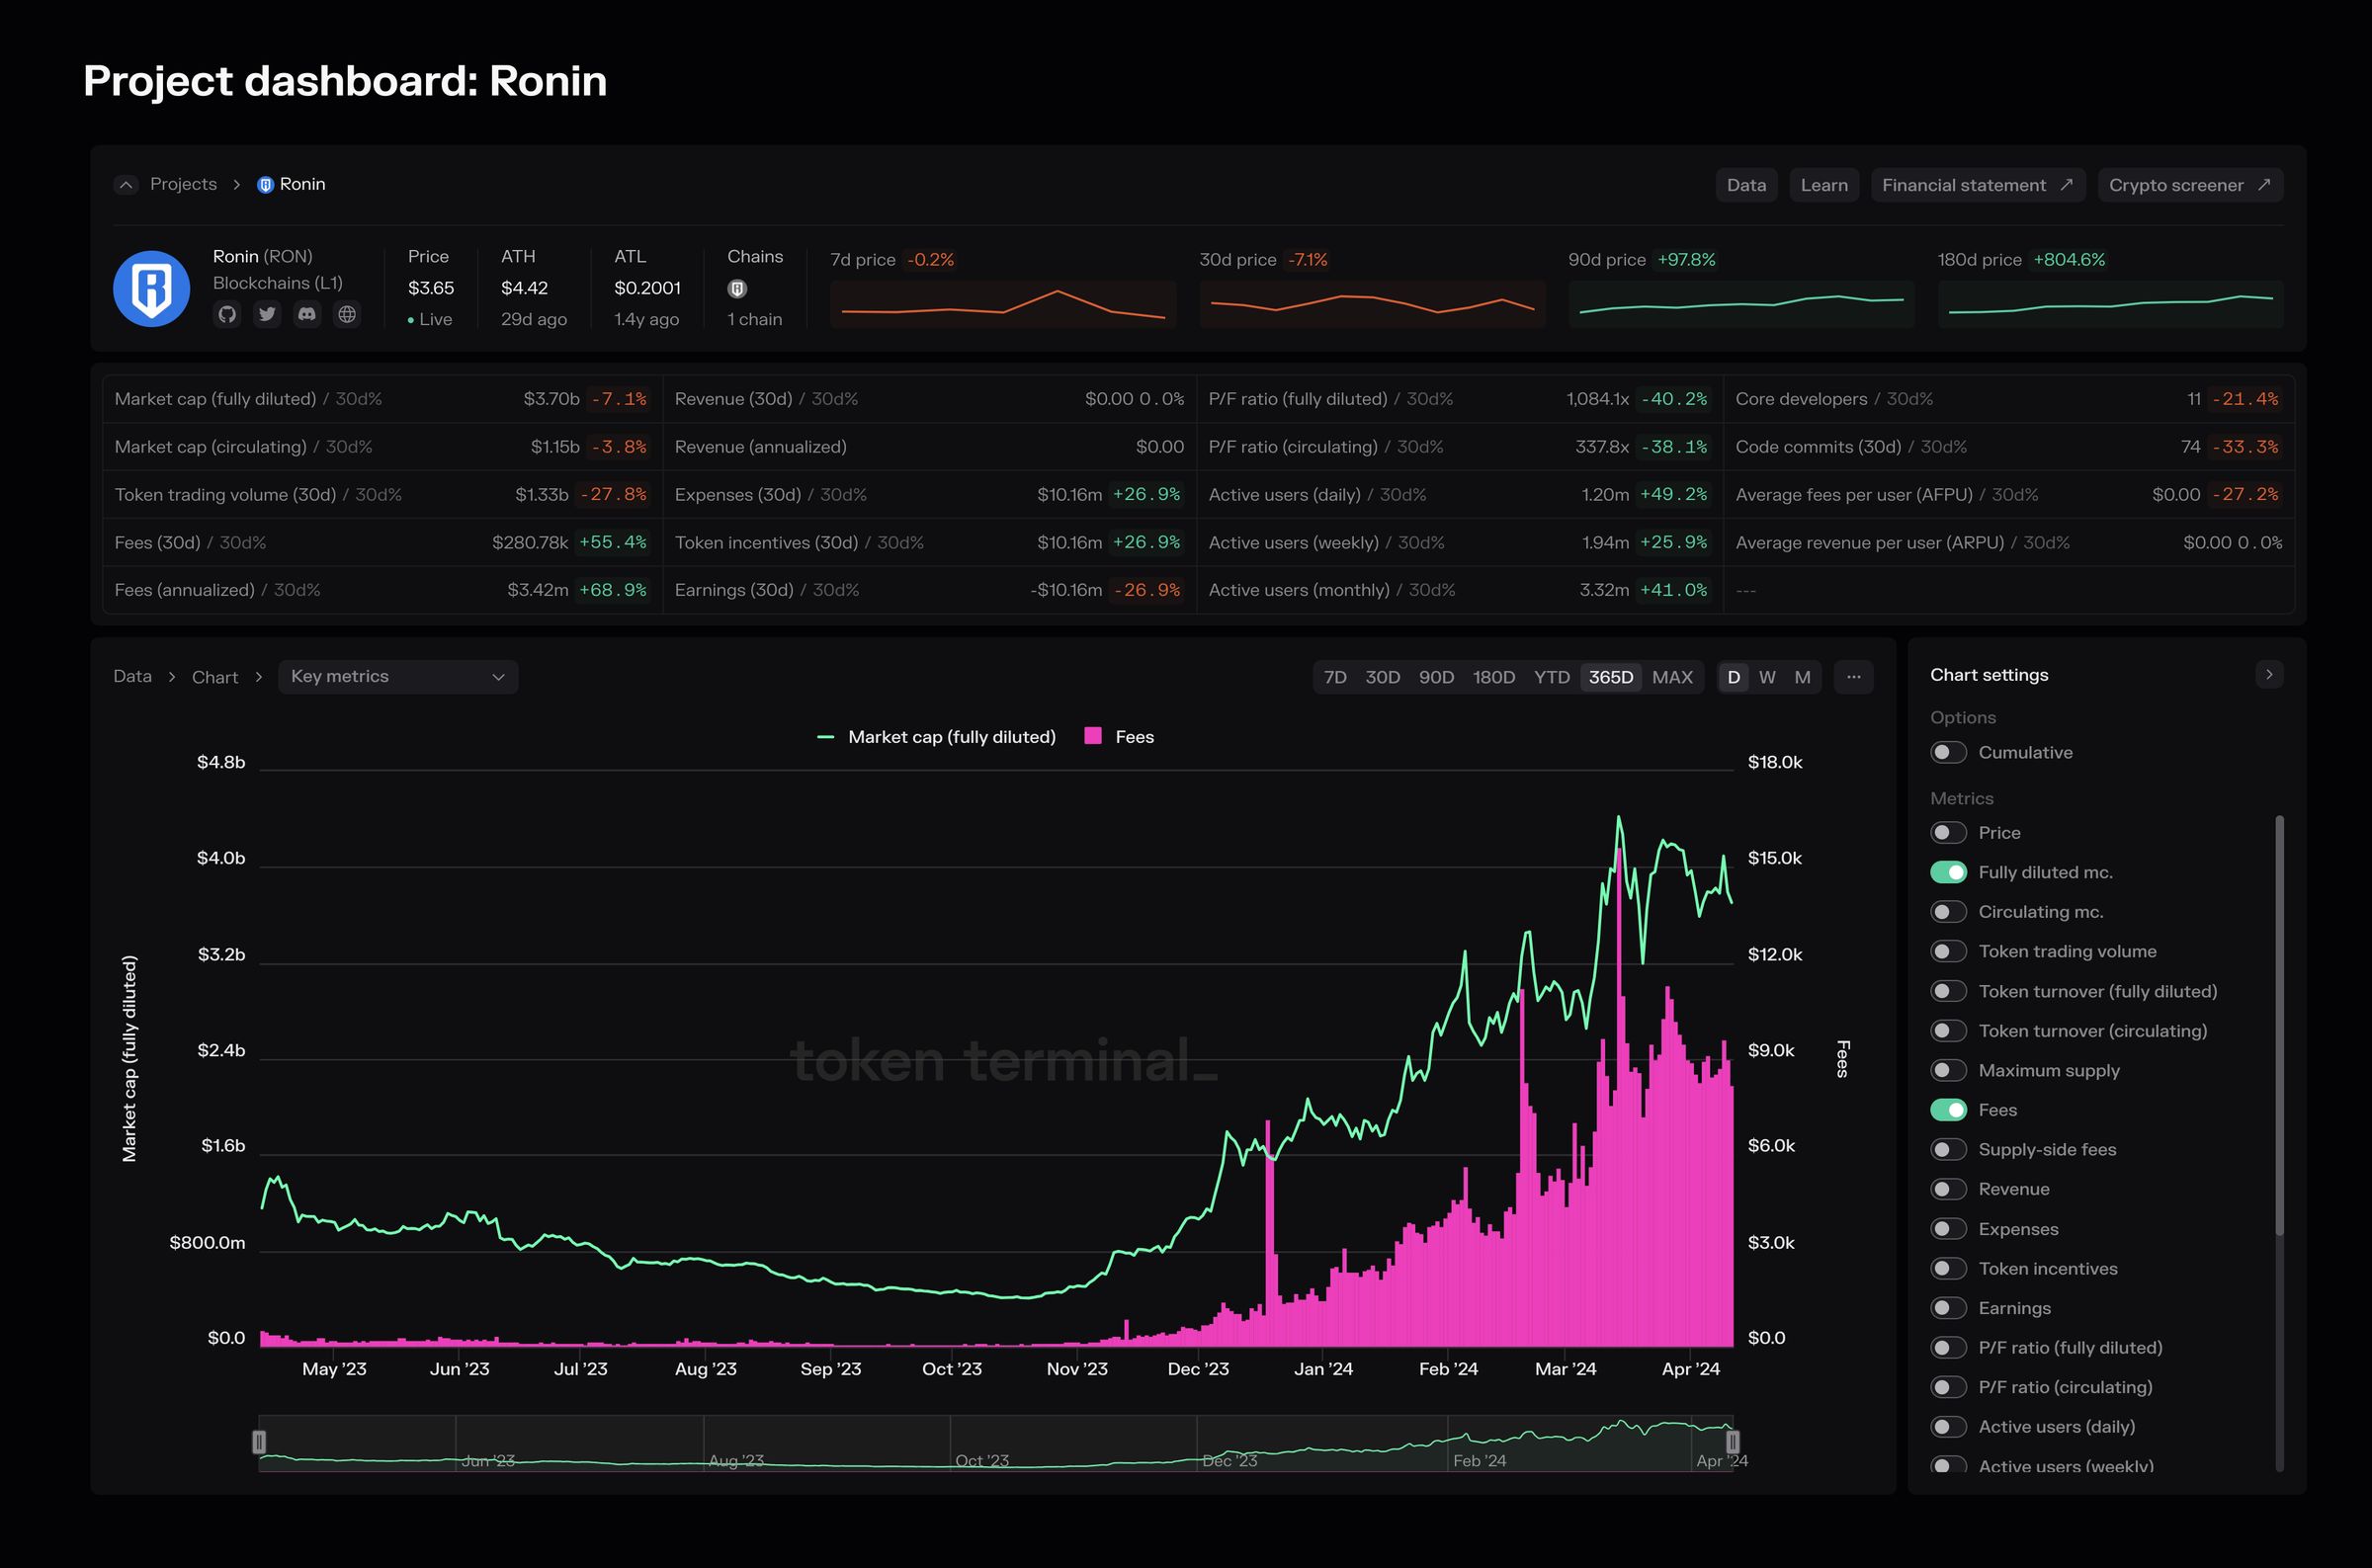The width and height of the screenshot is (2372, 1568).
Task: Switch to weekly W granularity
Action: tap(1767, 677)
